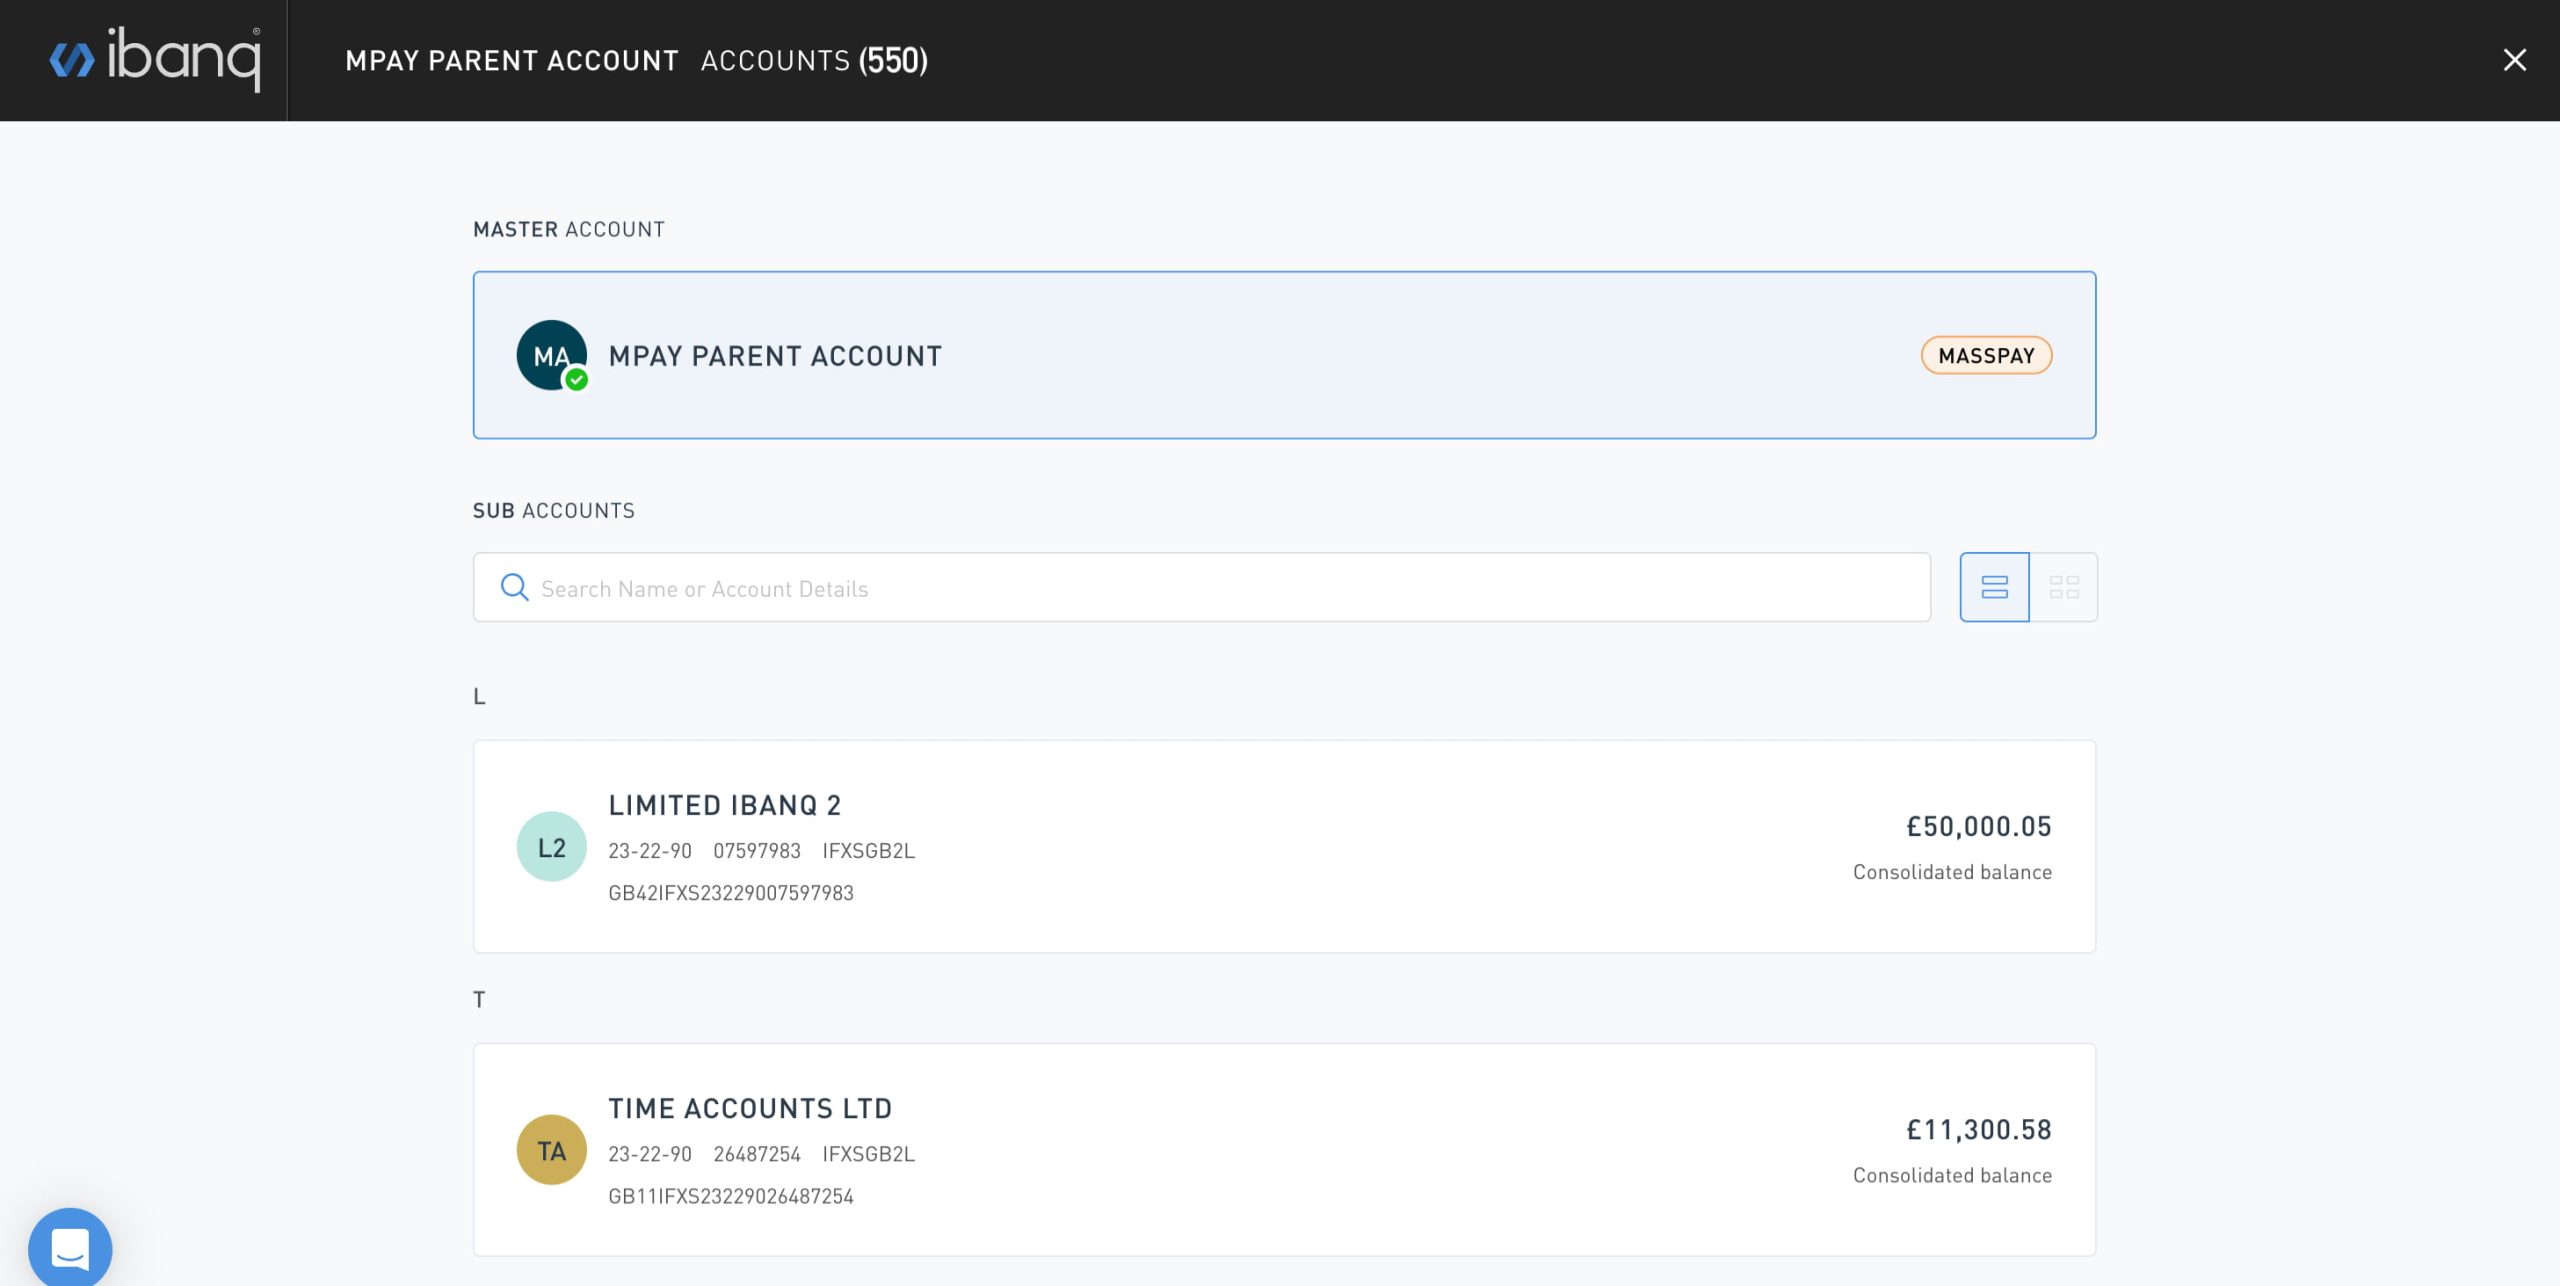
Task: Click the SUB ACCOUNTS section heading
Action: point(553,510)
